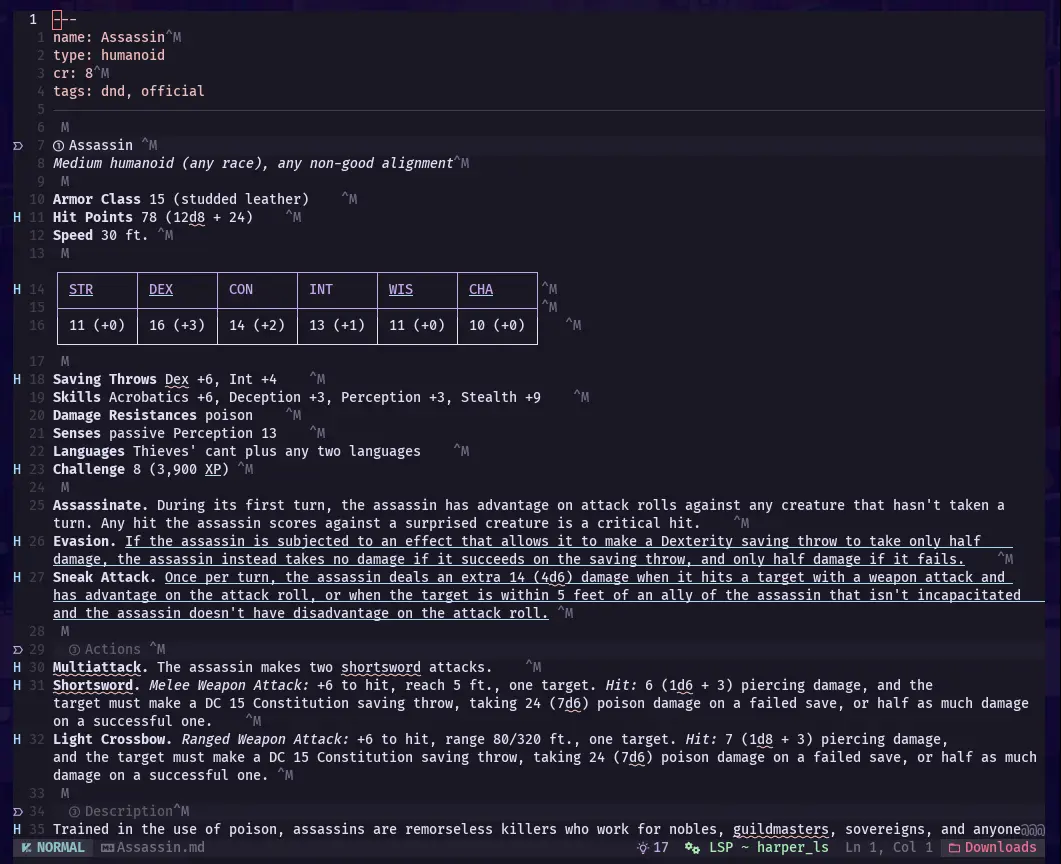Click the underlined DEX table header
The width and height of the screenshot is (1061, 864).
pos(161,289)
